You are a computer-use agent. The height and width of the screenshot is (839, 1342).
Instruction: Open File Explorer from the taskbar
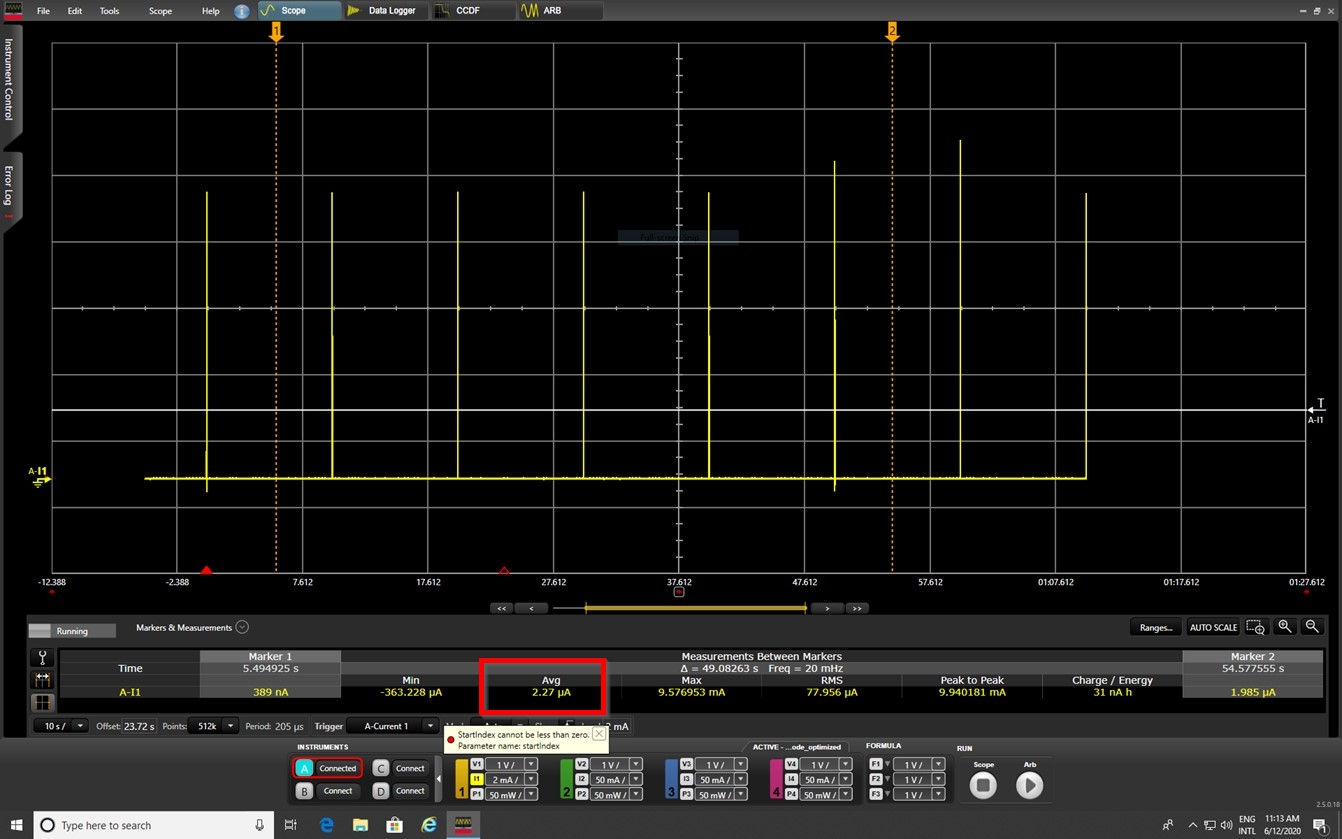pos(360,825)
